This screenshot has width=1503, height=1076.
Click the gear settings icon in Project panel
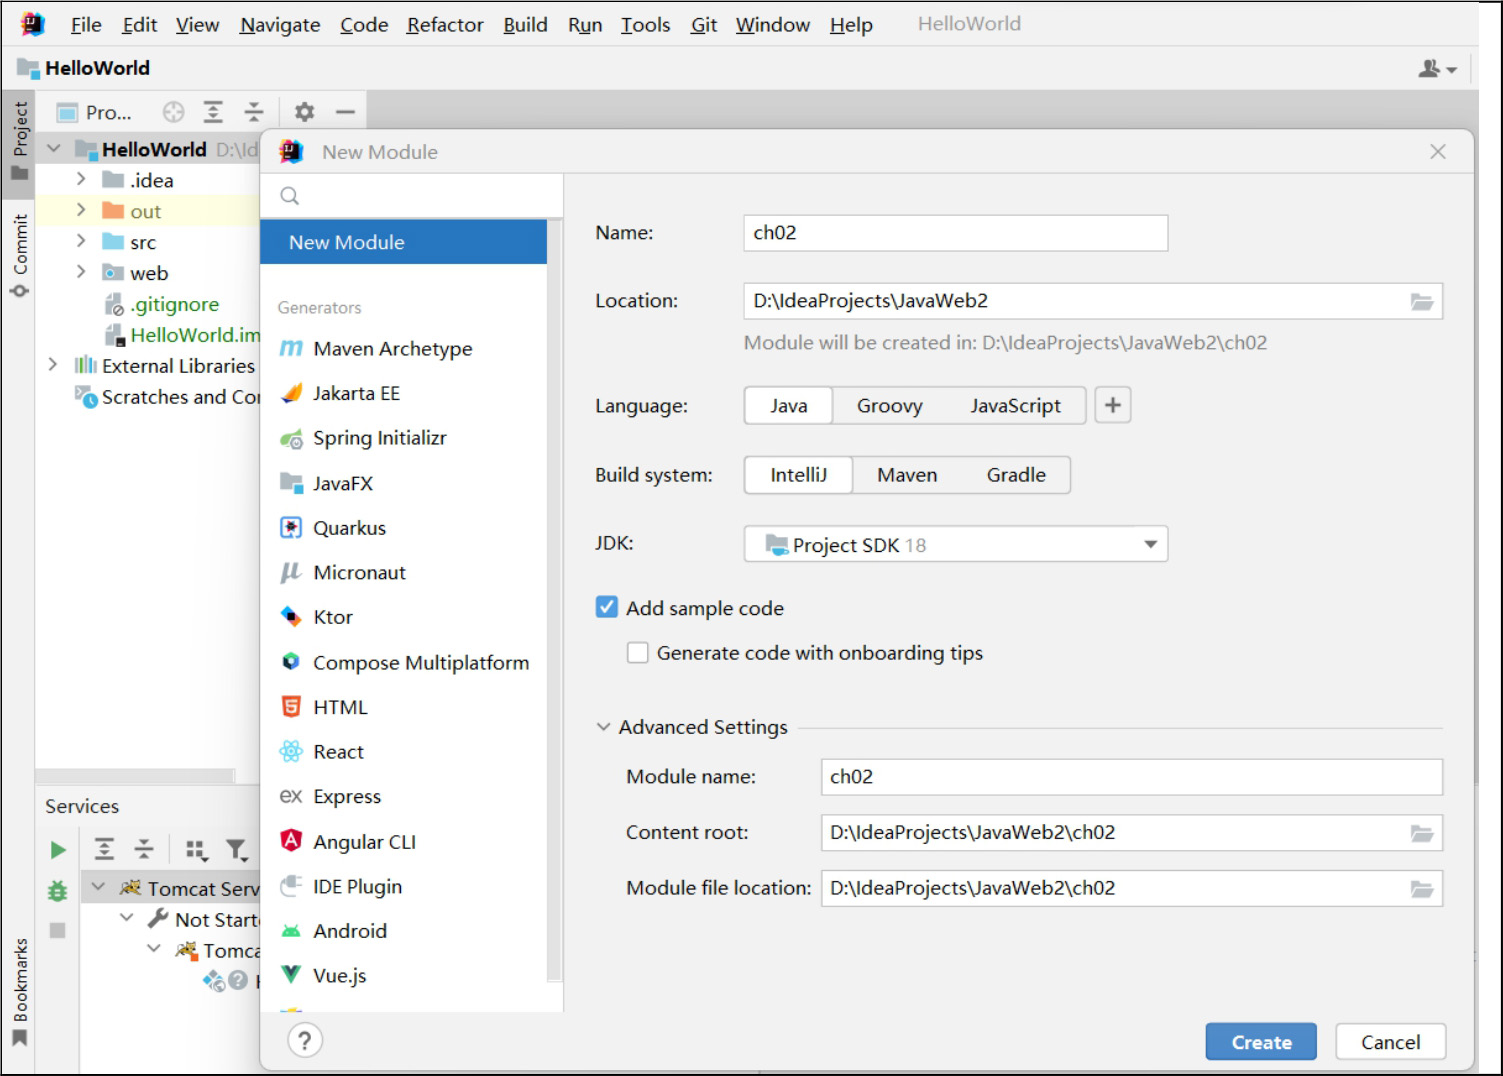click(304, 112)
